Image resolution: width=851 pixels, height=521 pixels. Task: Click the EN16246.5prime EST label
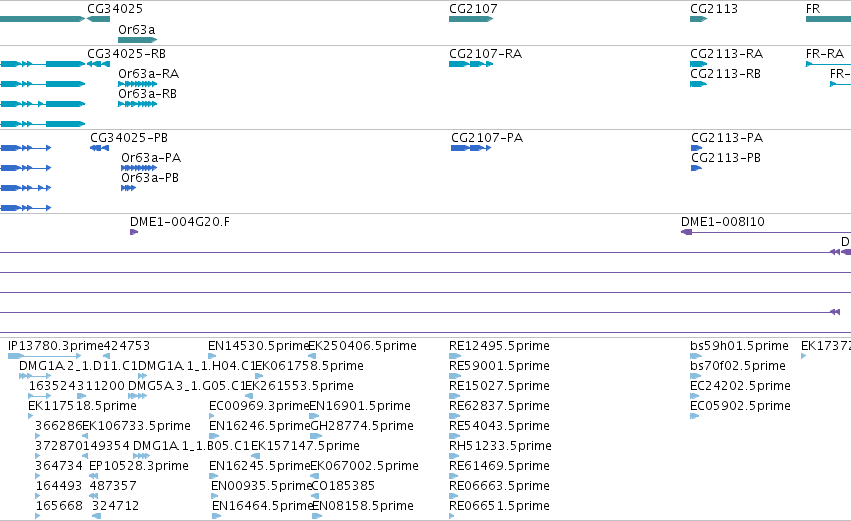click(259, 426)
